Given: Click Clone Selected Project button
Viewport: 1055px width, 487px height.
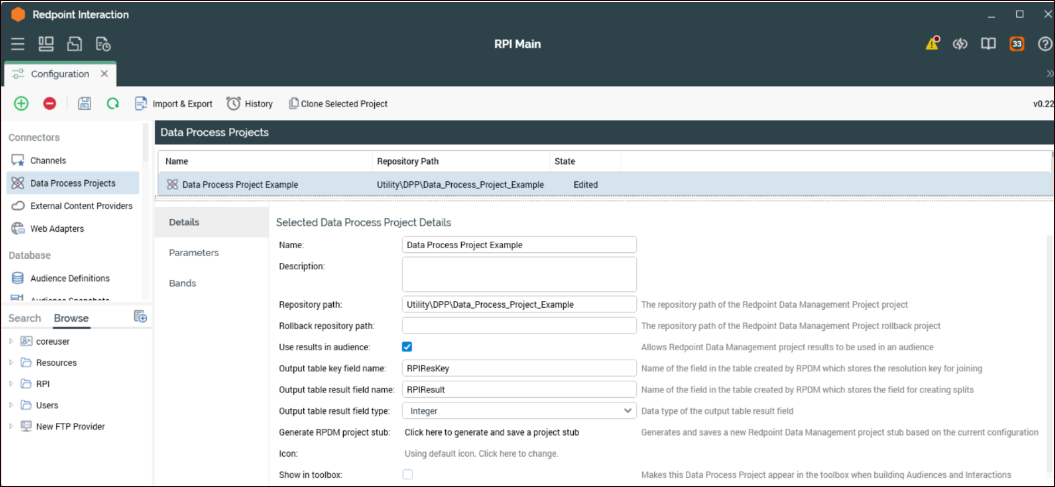Looking at the screenshot, I should coord(338,104).
